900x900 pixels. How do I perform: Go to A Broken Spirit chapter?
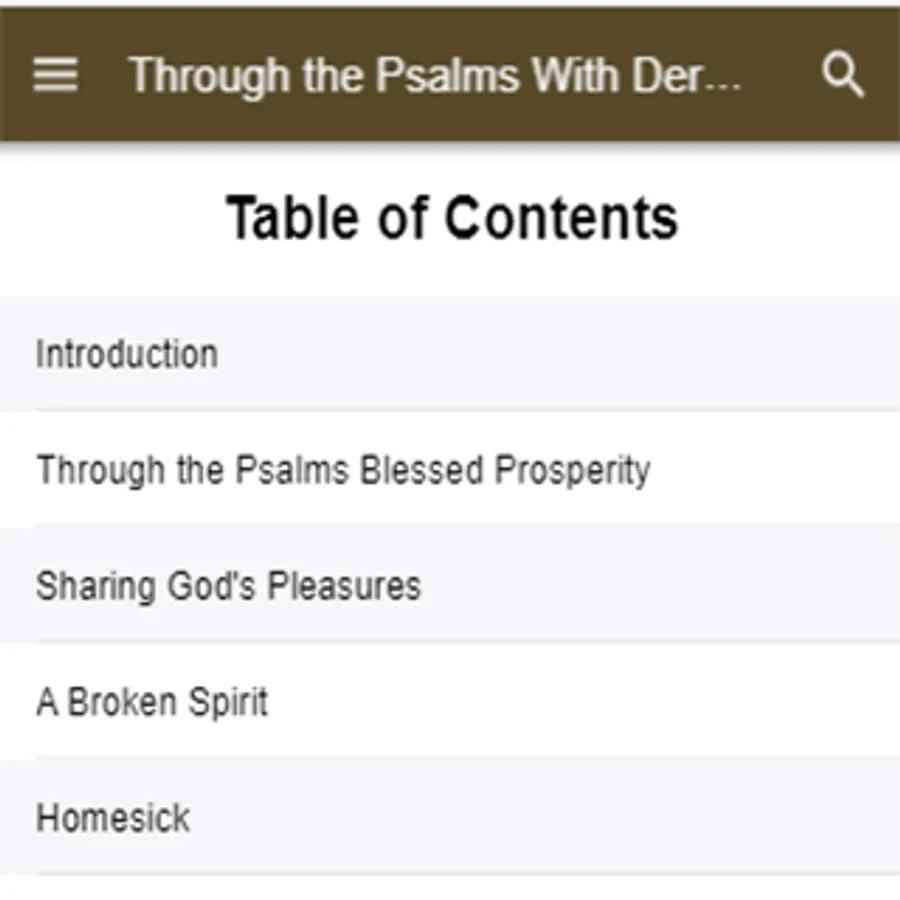point(450,701)
